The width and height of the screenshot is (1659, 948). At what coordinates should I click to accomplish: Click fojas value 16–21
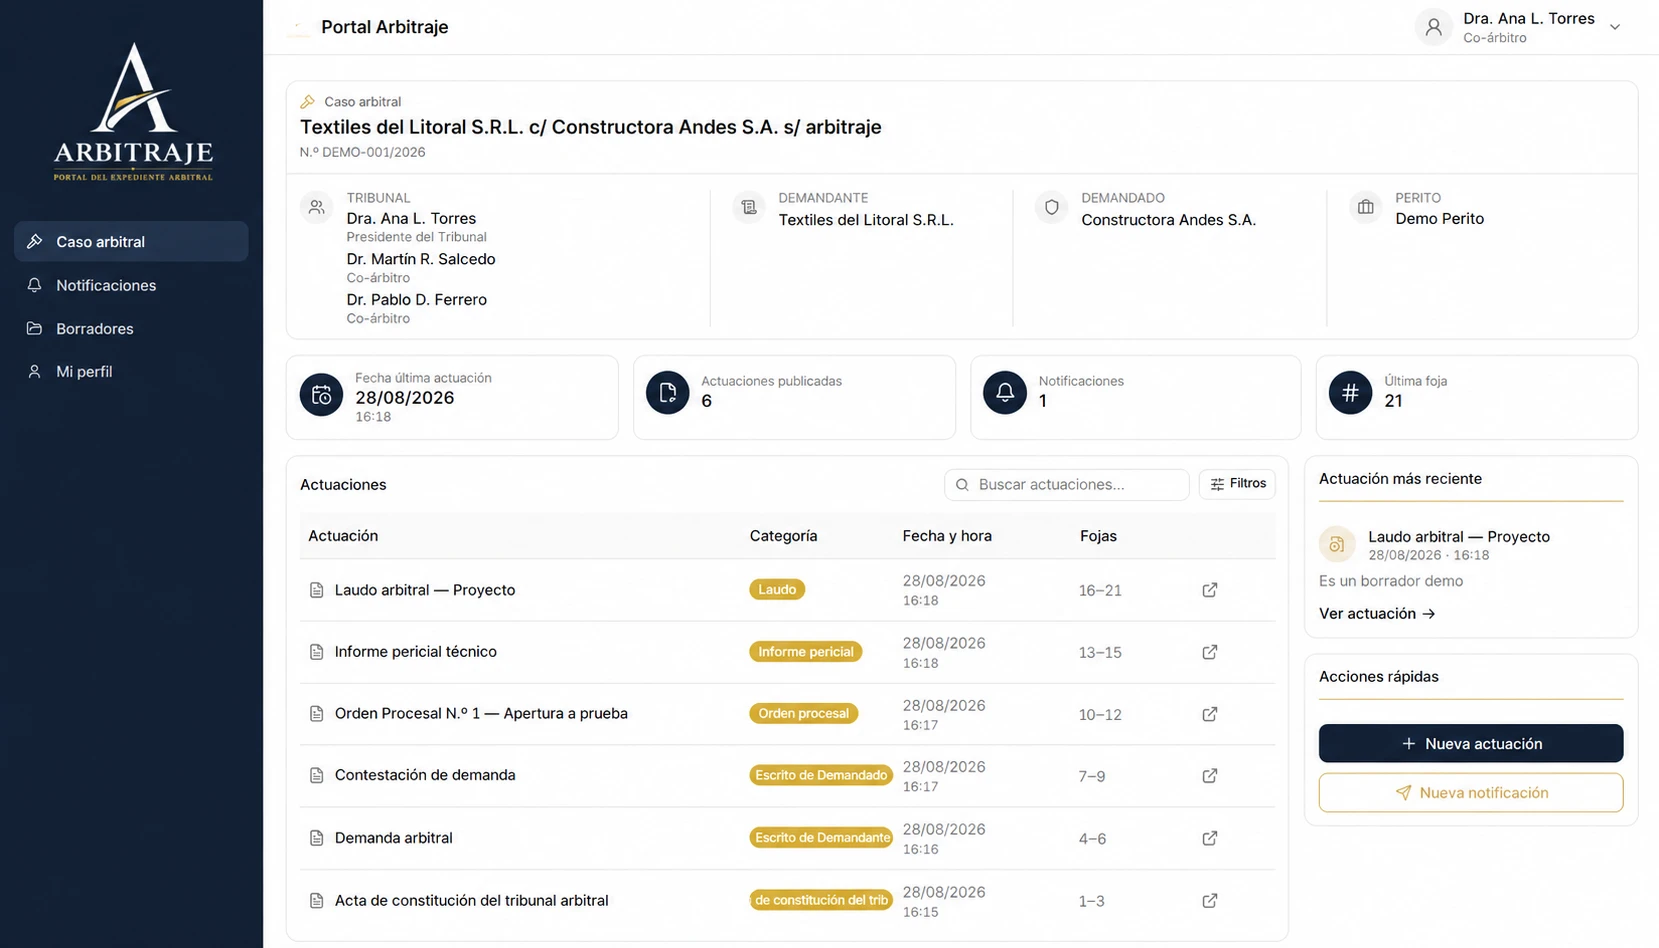coord(1100,591)
